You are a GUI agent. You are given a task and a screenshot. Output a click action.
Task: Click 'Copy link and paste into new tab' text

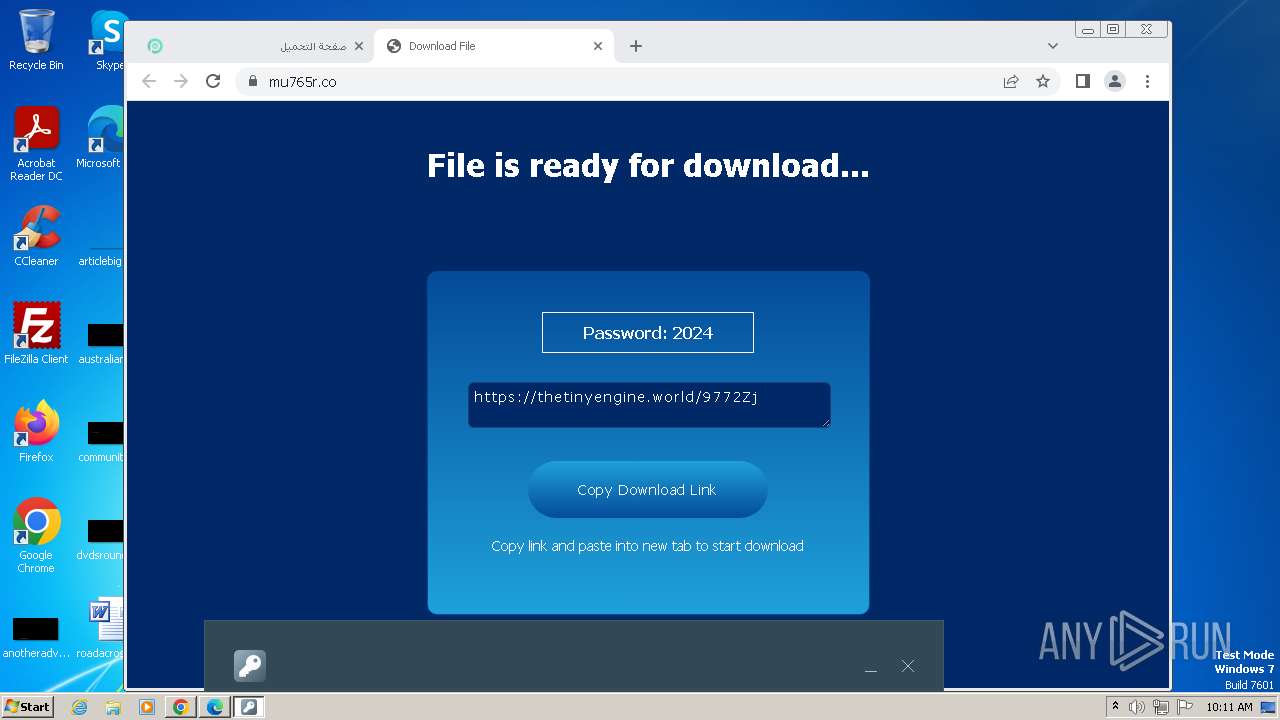tap(647, 546)
